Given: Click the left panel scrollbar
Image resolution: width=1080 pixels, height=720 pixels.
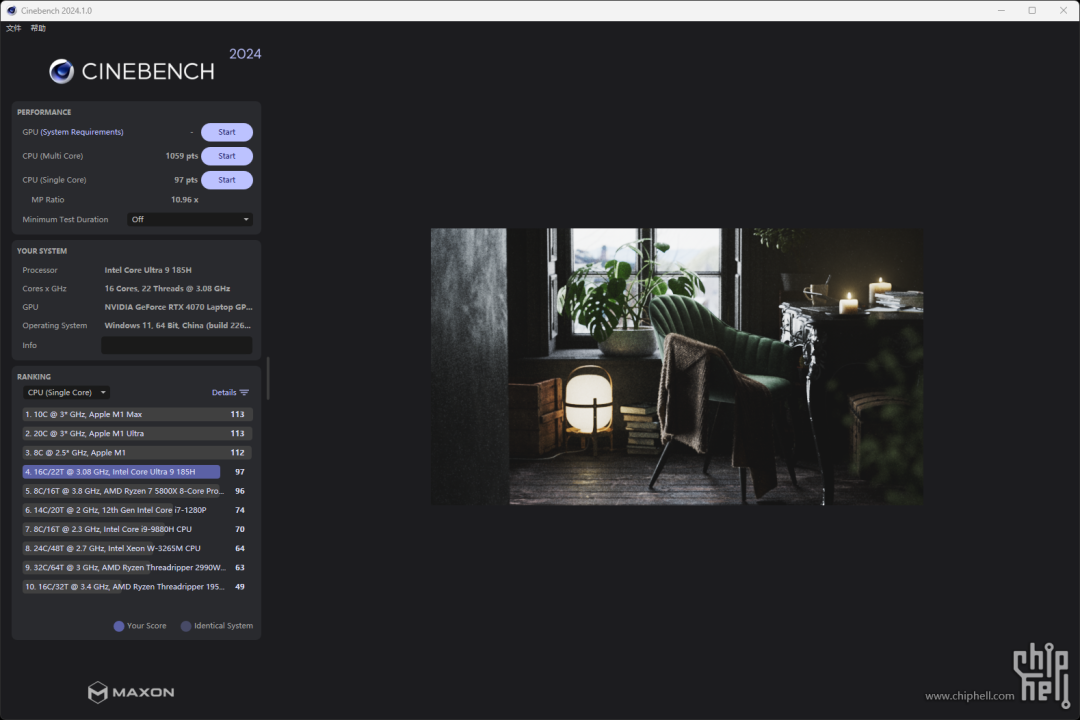Looking at the screenshot, I should [x=267, y=378].
